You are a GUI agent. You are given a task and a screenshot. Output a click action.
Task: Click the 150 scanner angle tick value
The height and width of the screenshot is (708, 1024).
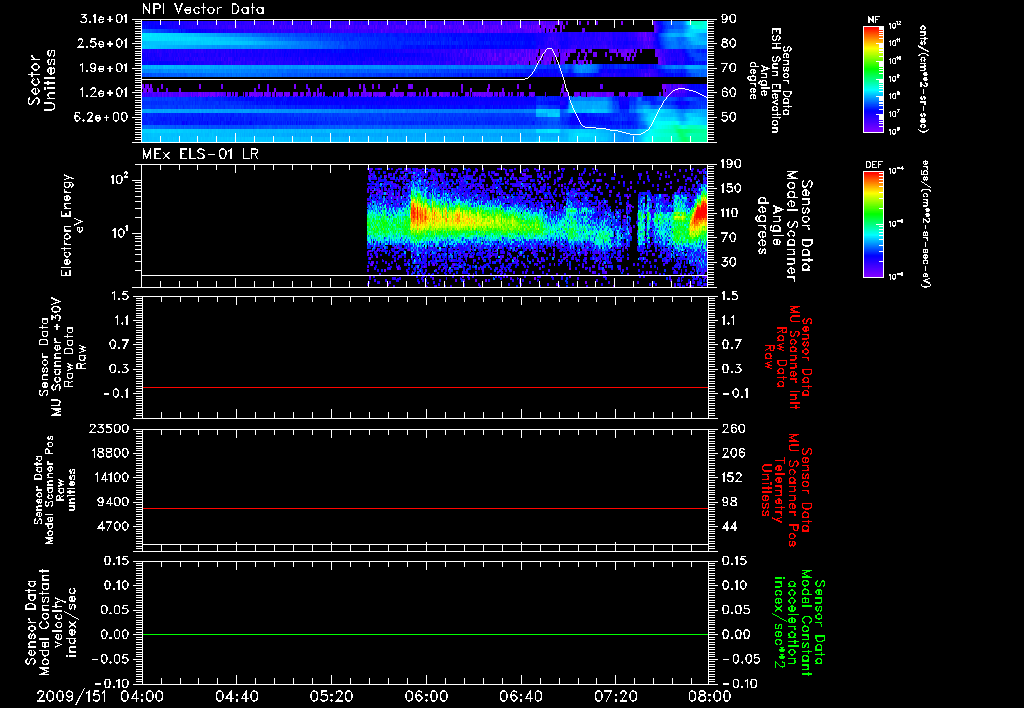(730, 189)
